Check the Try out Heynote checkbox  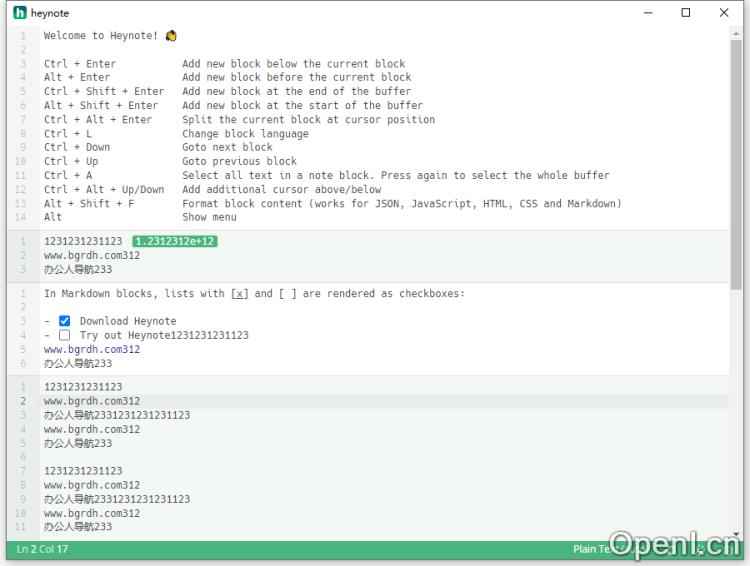click(x=65, y=335)
